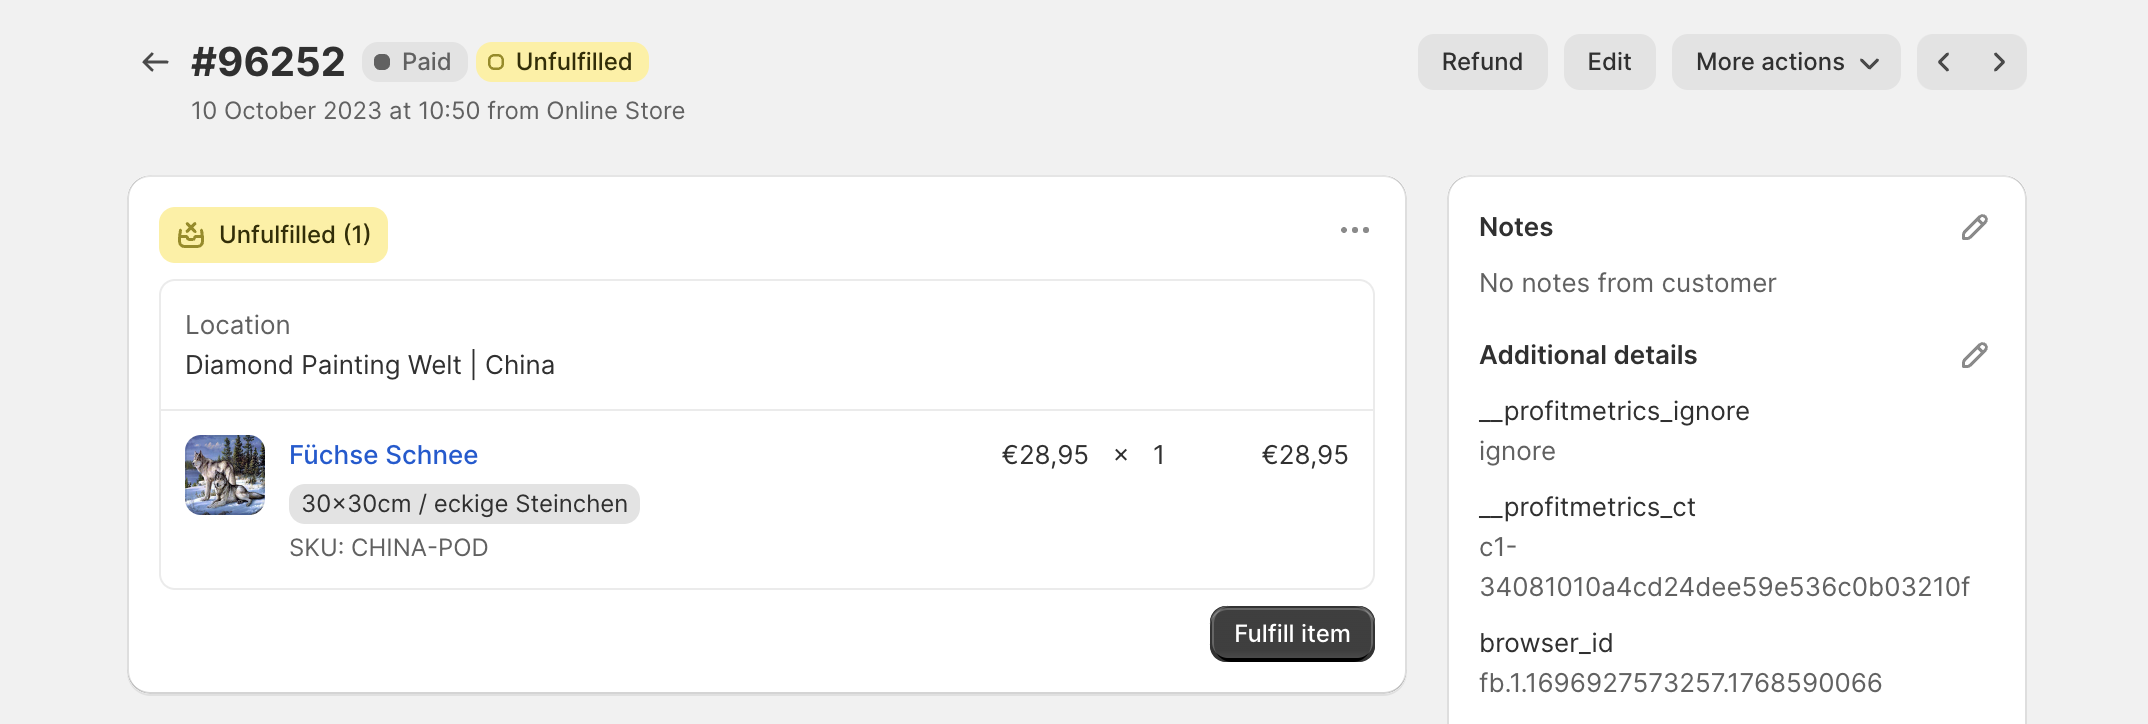The width and height of the screenshot is (2148, 724).
Task: Open the Füchse Schnee product link
Action: 383,455
